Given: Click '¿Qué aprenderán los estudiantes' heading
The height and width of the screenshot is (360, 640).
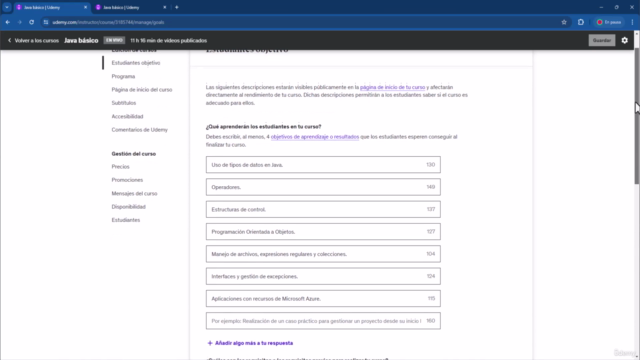Looking at the screenshot, I should click(263, 127).
